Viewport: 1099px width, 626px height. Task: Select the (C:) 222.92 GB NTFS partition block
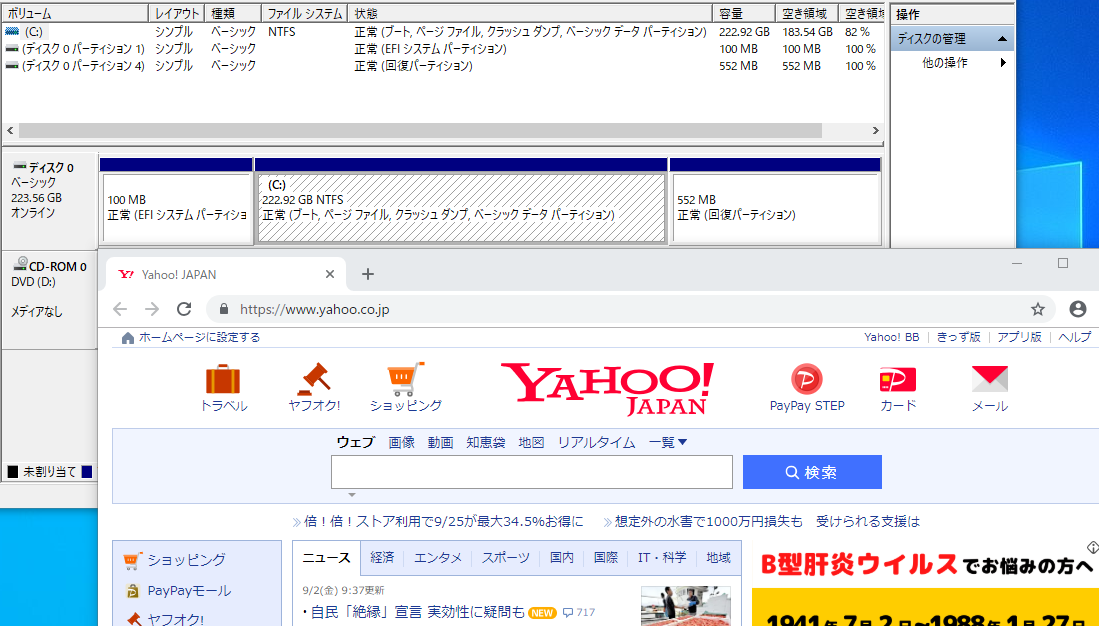pyautogui.click(x=461, y=208)
